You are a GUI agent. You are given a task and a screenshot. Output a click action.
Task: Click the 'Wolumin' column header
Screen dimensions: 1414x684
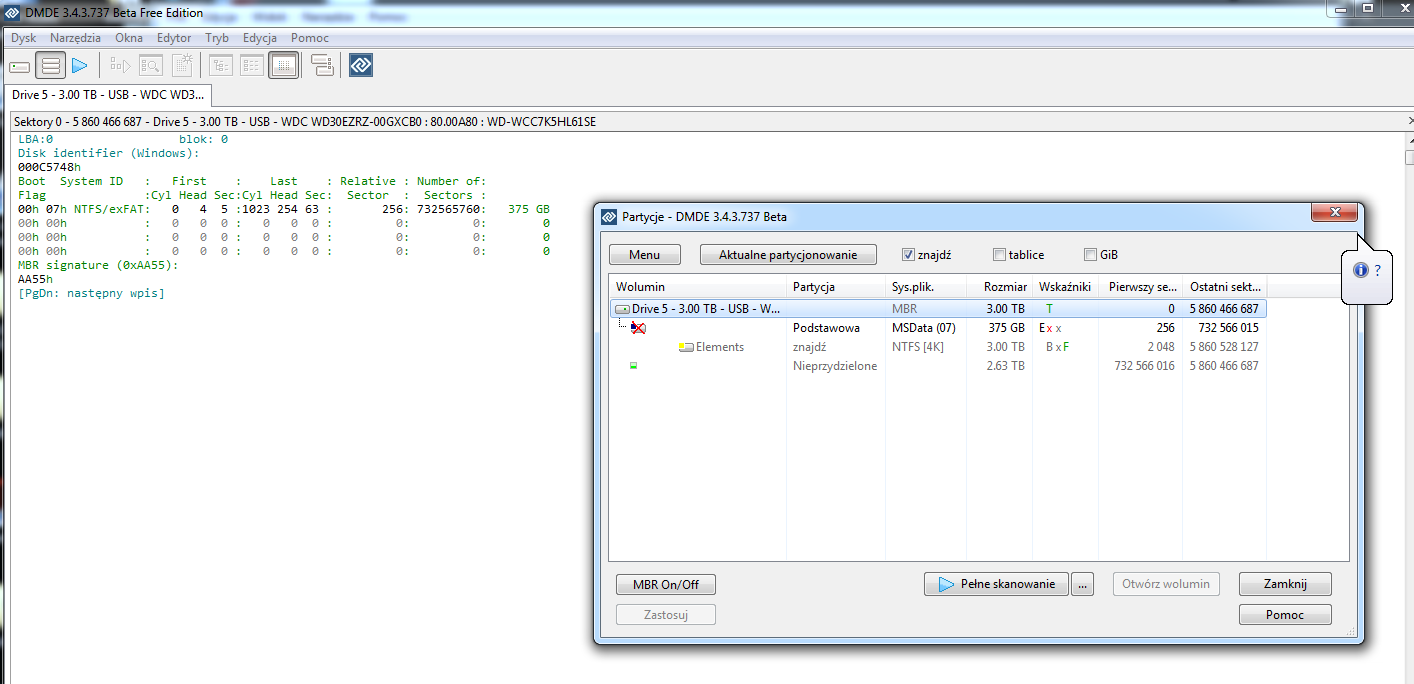(x=697, y=287)
